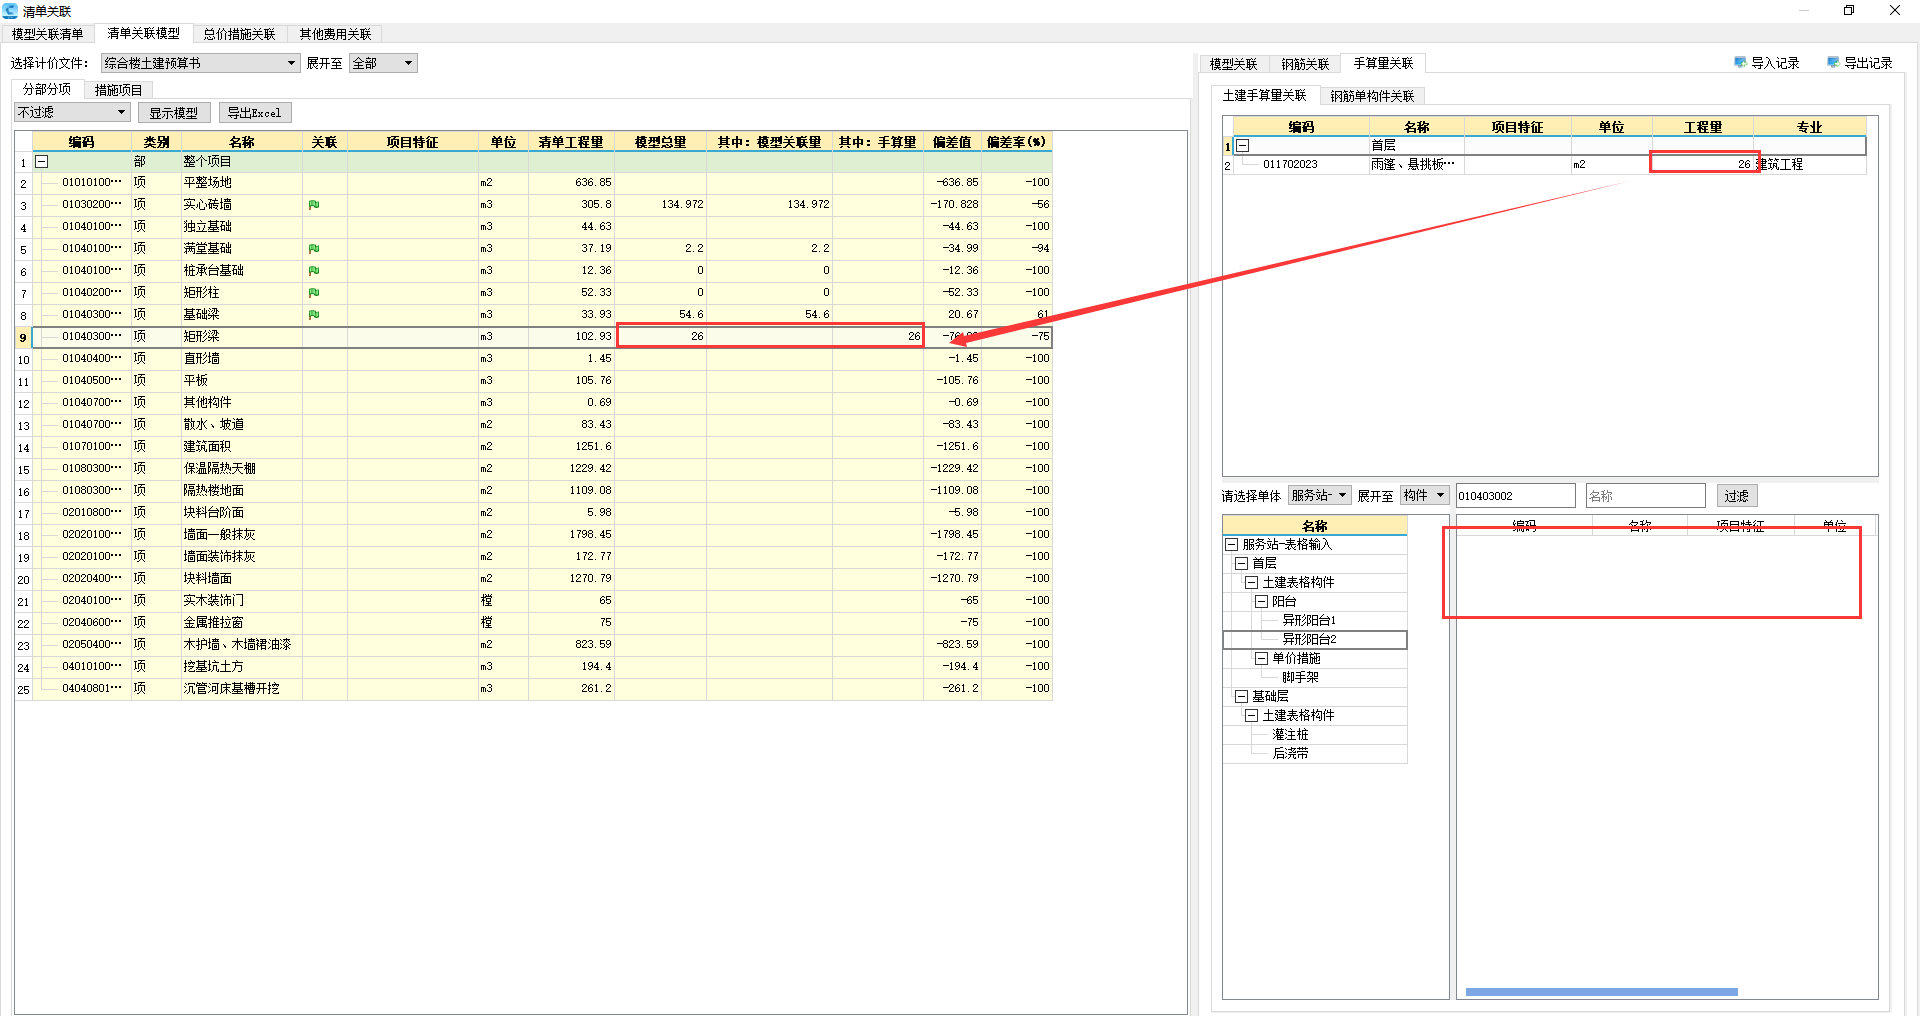This screenshot has height=1016, width=1920.
Task: Select 后浇带 tree item
Action: 1290,754
